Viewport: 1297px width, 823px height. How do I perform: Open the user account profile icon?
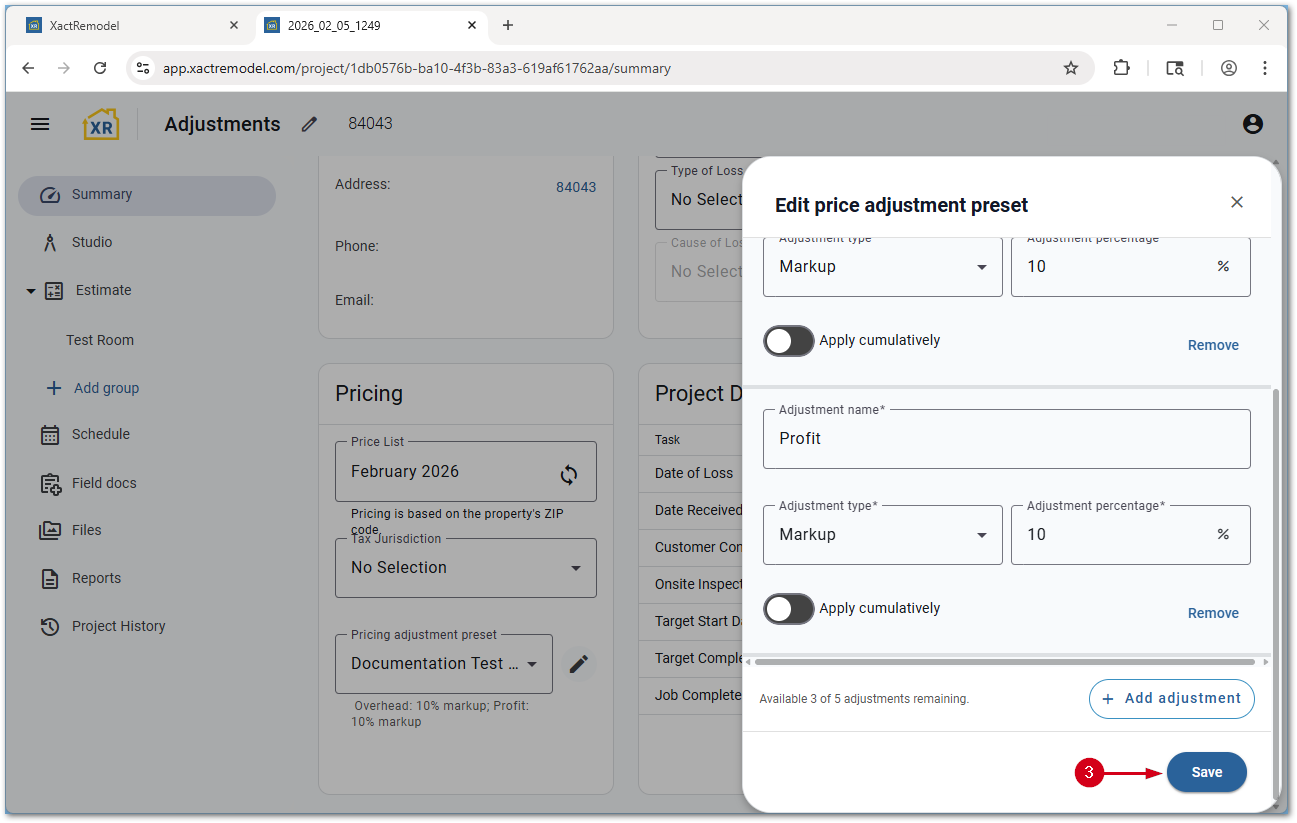tap(1252, 124)
